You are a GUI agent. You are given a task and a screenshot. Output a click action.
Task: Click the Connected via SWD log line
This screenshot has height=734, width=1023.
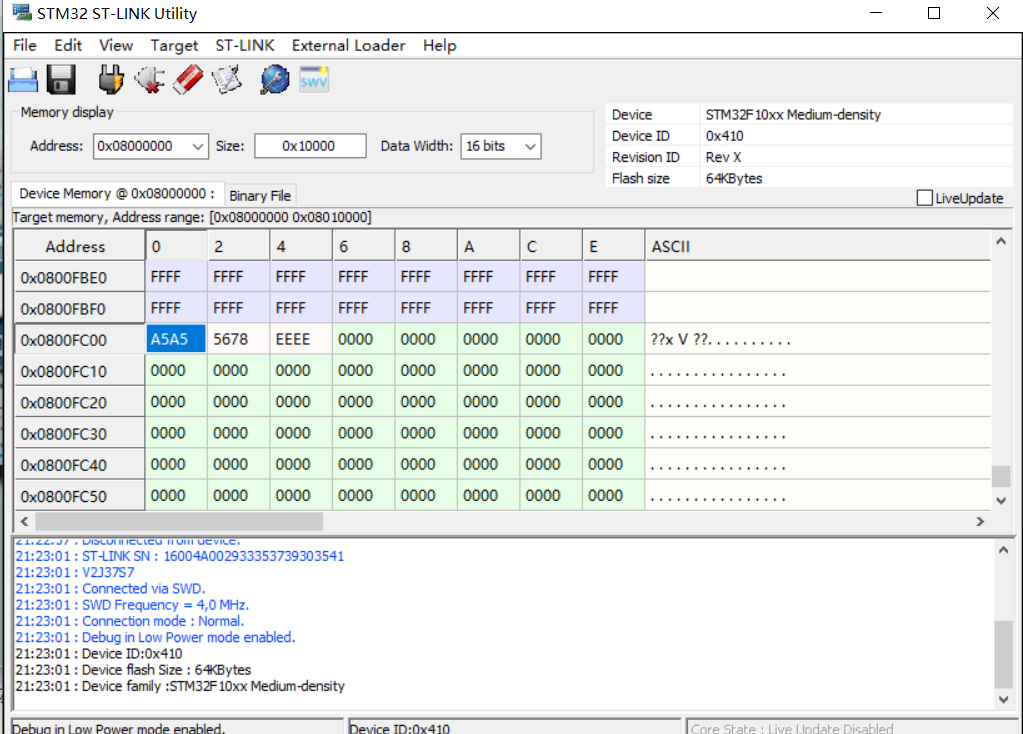click(110, 589)
